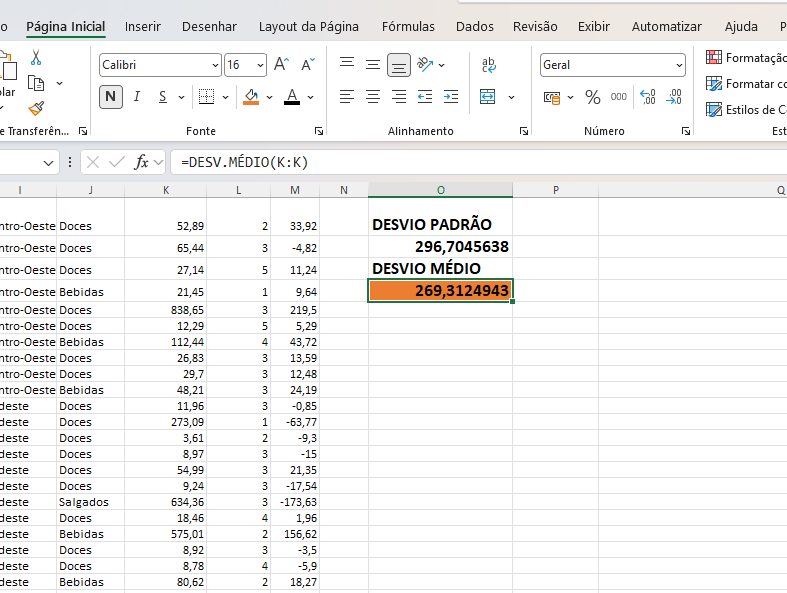
Task: Align text right
Action: (399, 96)
